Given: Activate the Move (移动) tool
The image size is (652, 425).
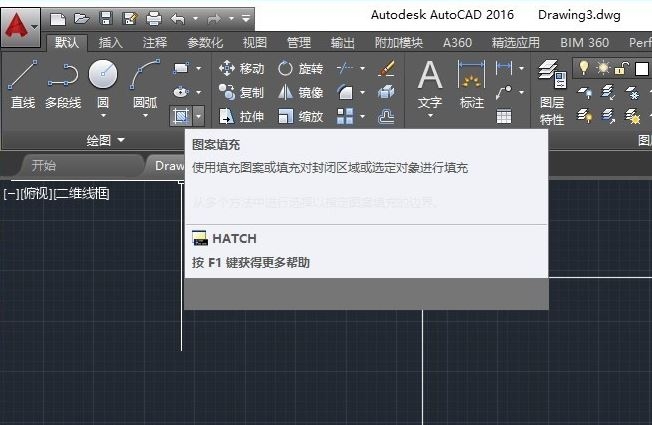Looking at the screenshot, I should [x=242, y=68].
